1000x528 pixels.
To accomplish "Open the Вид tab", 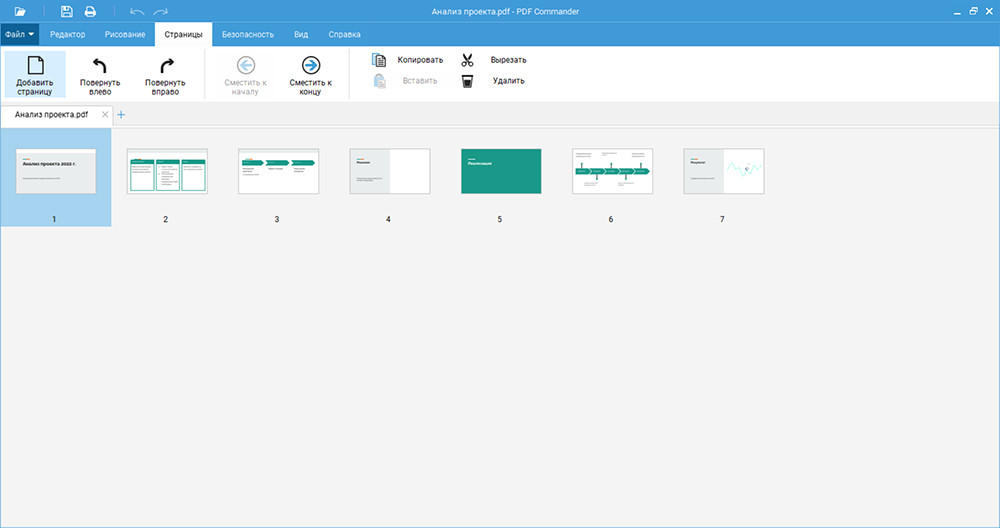I will [x=301, y=34].
